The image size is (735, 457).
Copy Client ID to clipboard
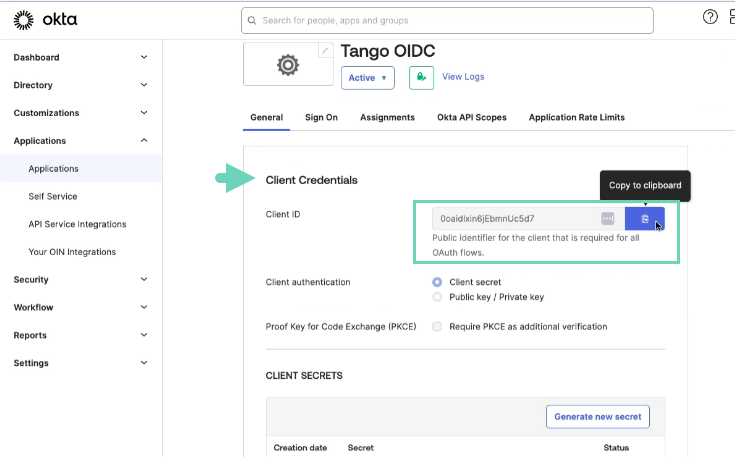(645, 218)
